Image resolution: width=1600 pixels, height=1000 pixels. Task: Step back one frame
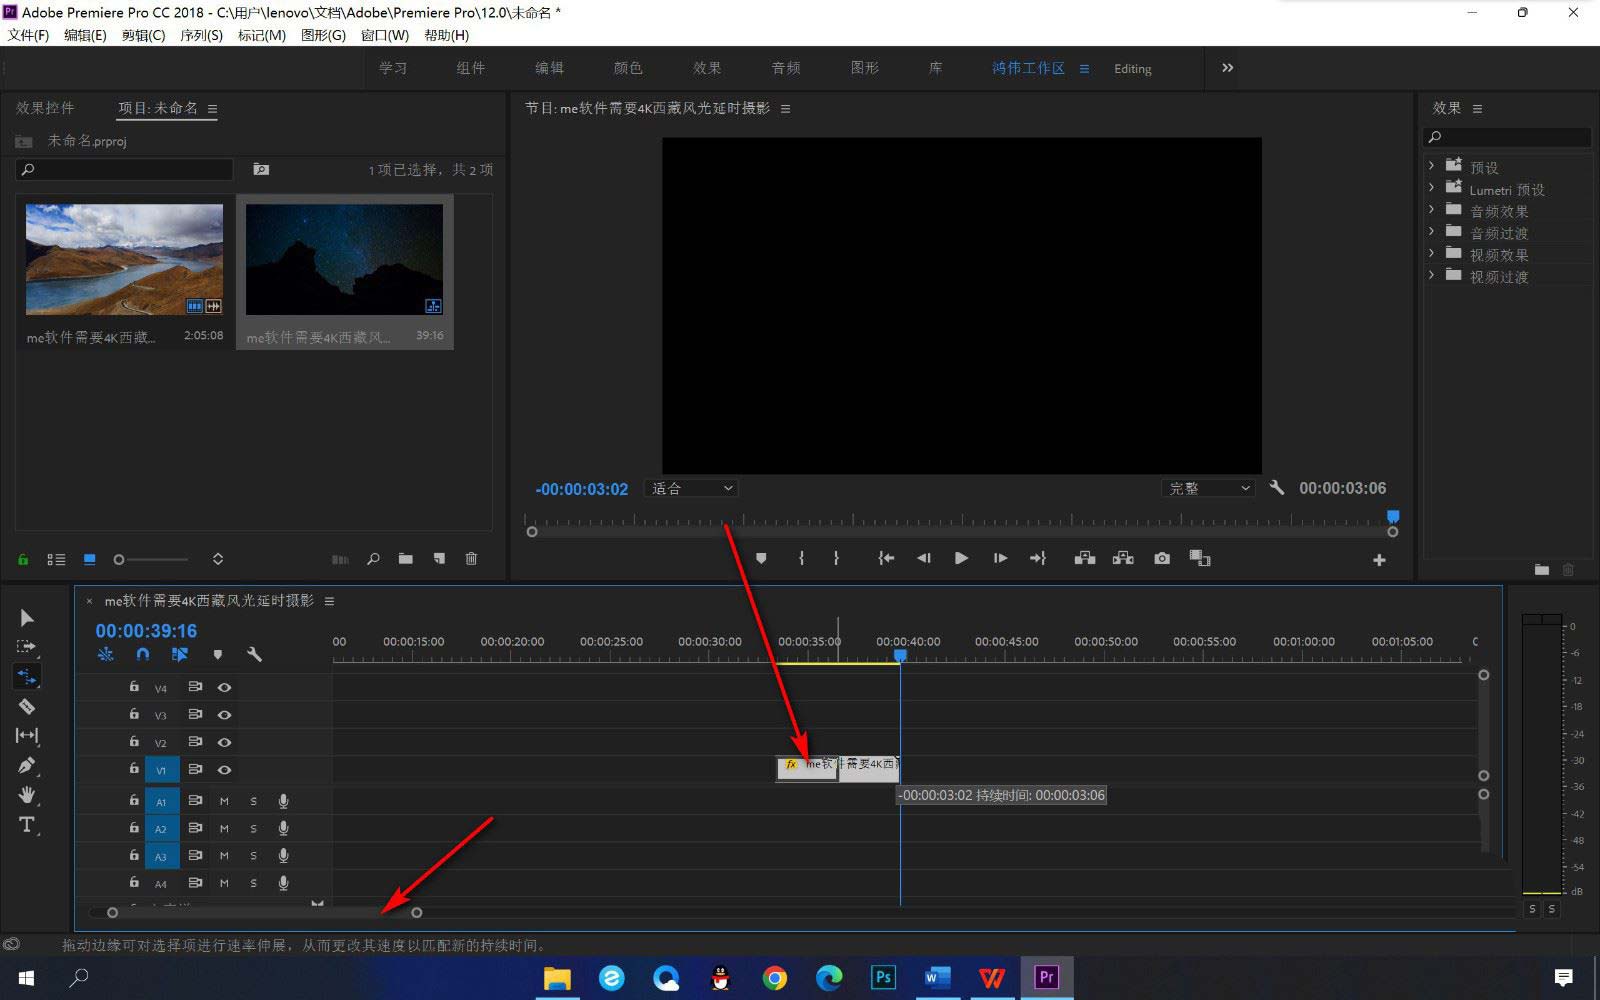coord(924,558)
